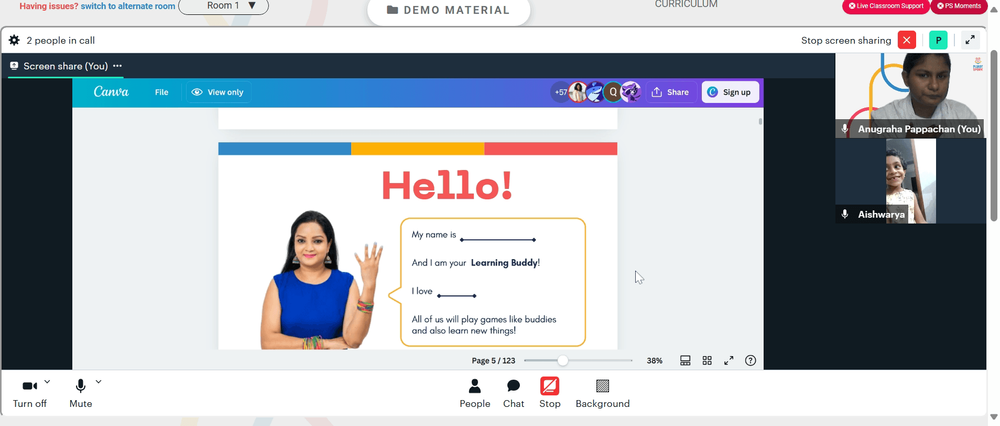Open the CURRICULUM tab
Image resolution: width=1000 pixels, height=426 pixels.
point(686,4)
